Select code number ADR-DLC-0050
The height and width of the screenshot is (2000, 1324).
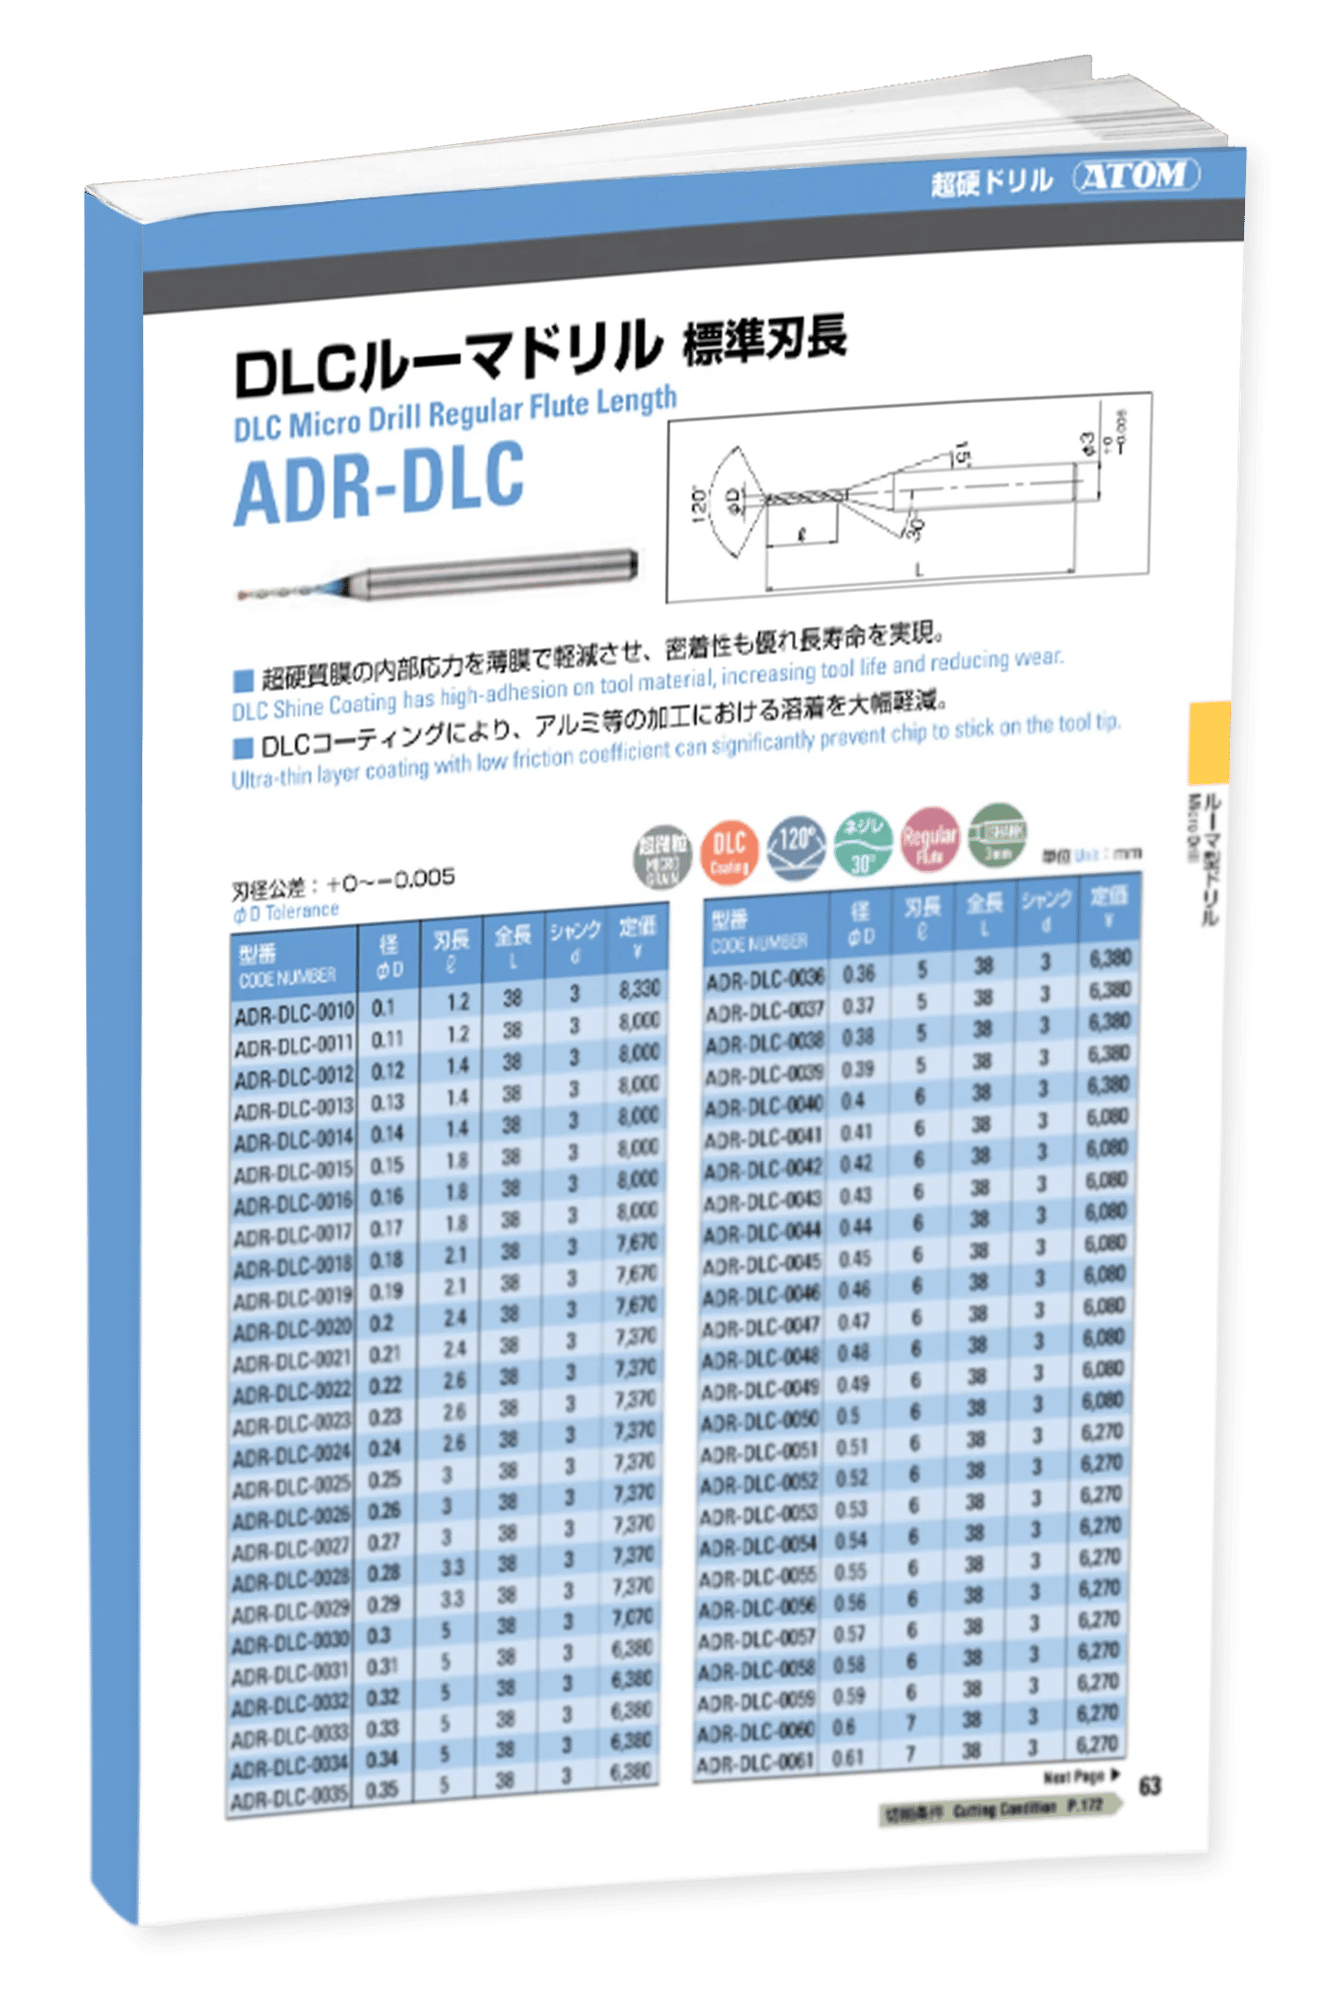759,1421
